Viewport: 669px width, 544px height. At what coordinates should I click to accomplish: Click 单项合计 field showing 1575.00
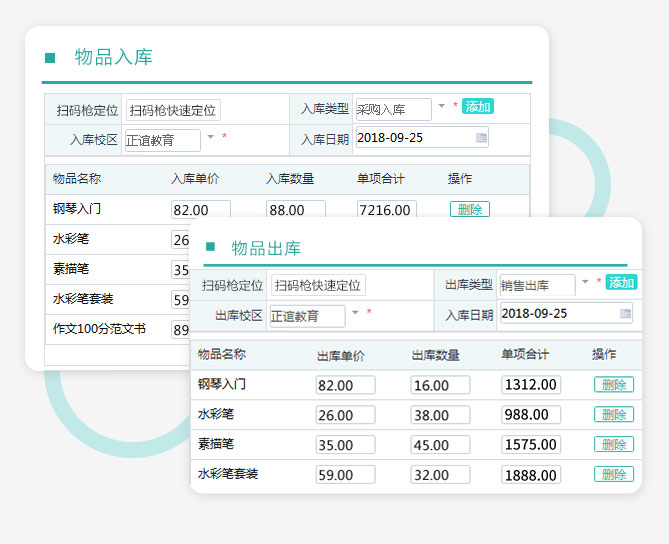tap(531, 445)
